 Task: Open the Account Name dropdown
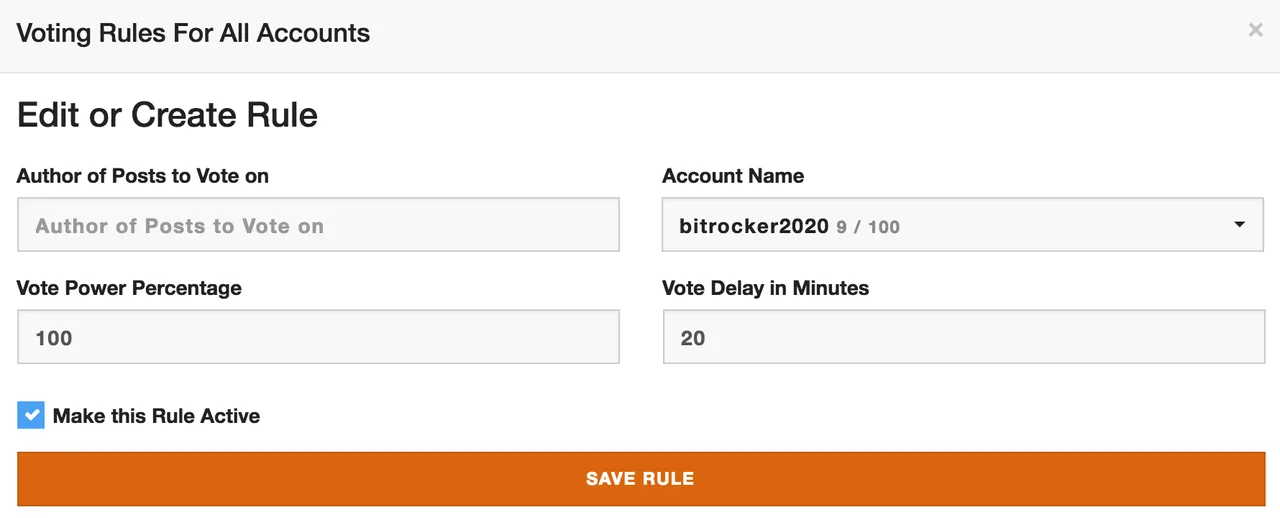pos(963,224)
